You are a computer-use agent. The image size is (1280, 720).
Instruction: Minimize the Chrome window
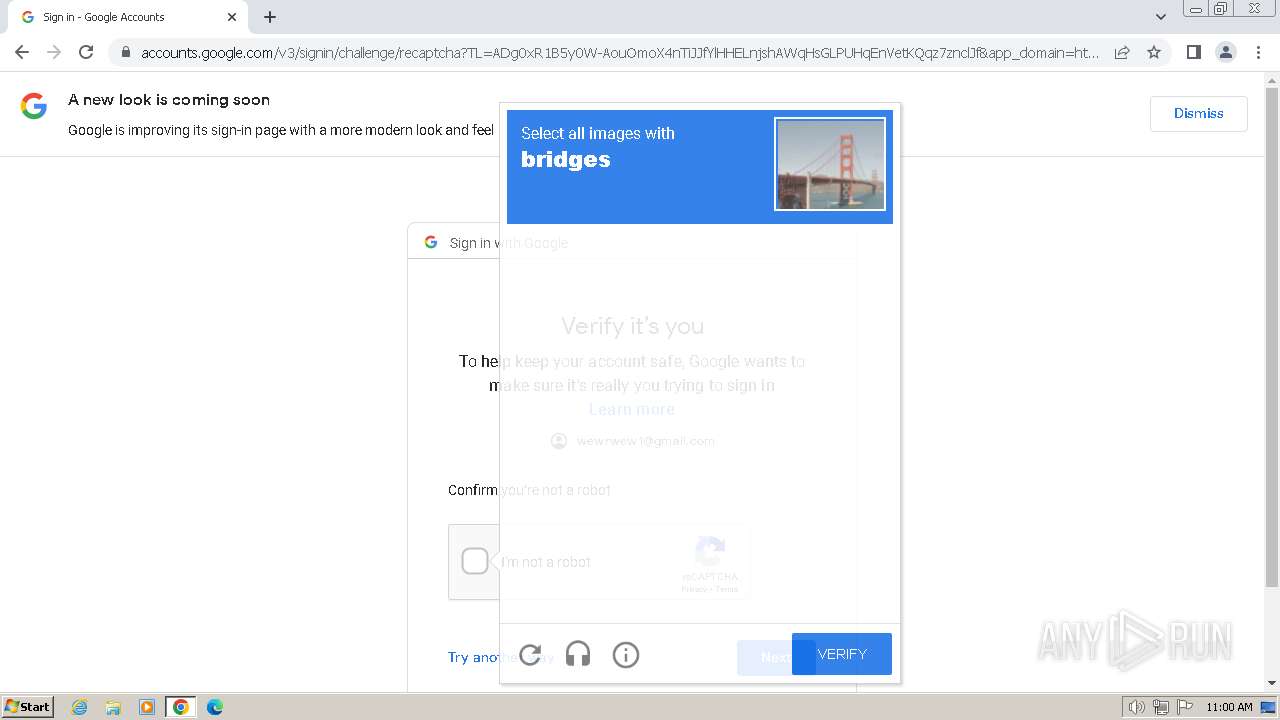point(1196,9)
